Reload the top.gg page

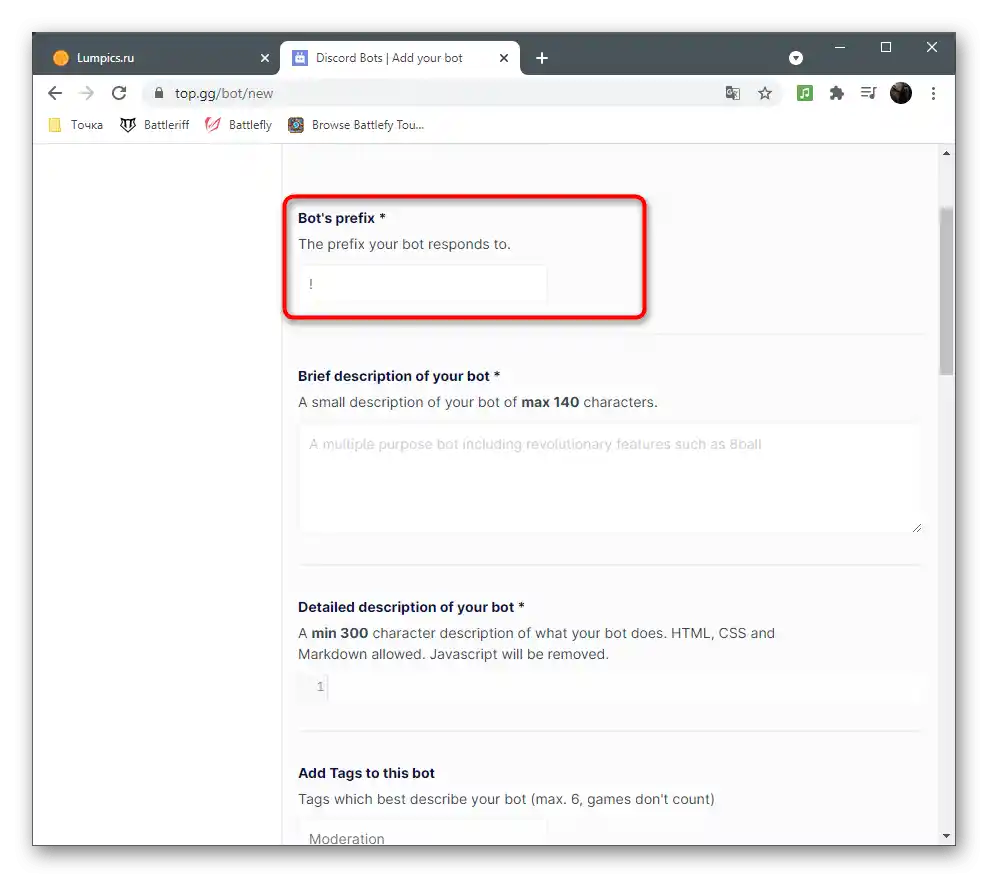pyautogui.click(x=119, y=93)
